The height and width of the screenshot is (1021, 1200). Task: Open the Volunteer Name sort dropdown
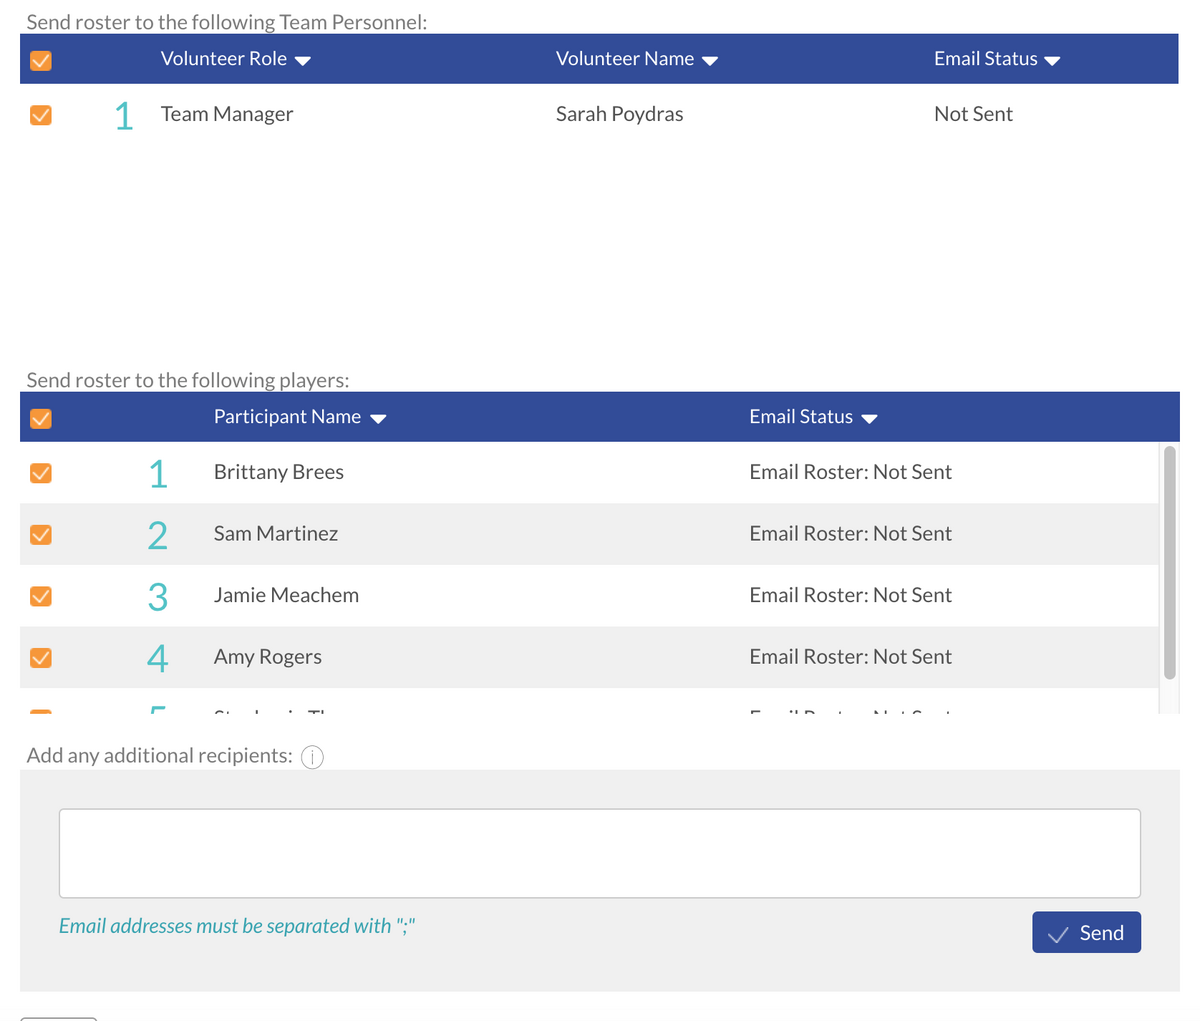[711, 59]
